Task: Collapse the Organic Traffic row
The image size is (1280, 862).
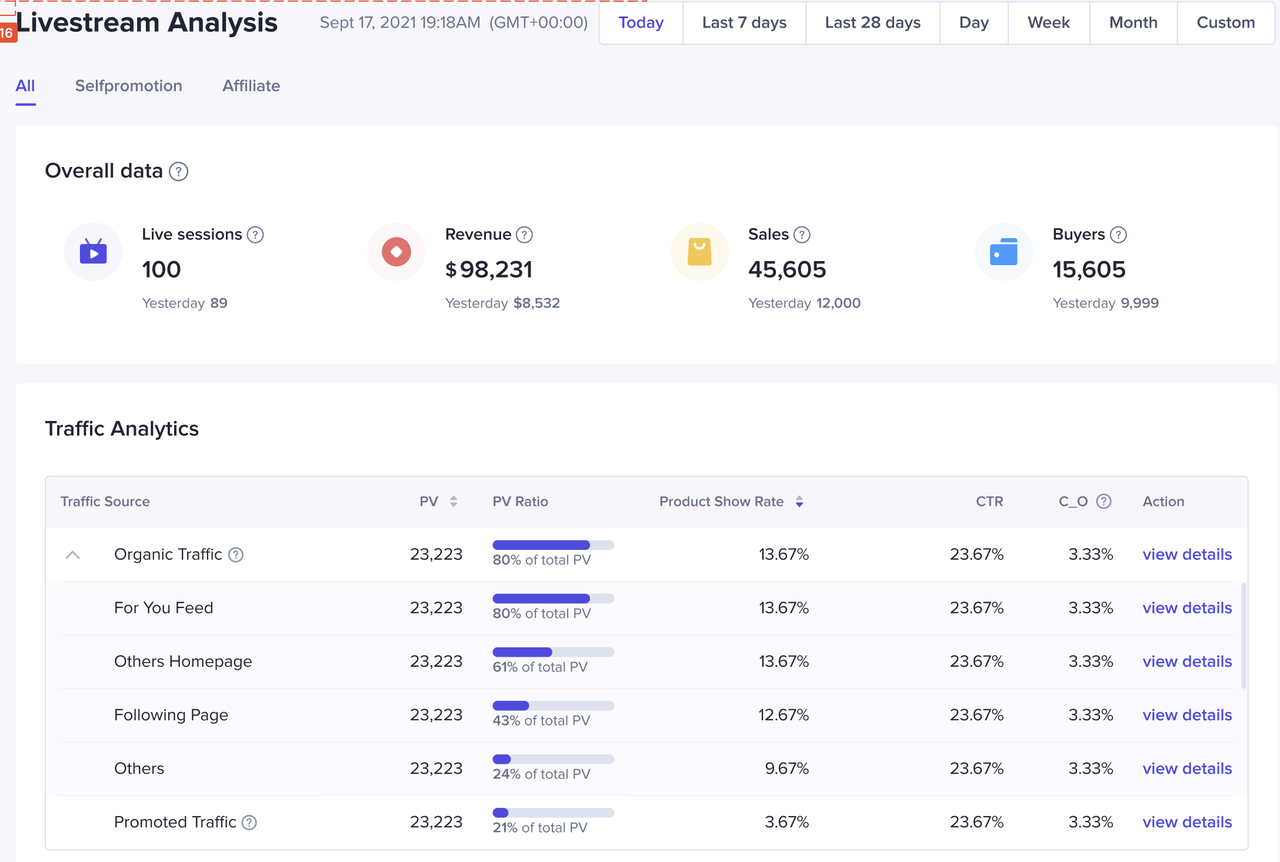Action: pos(73,555)
